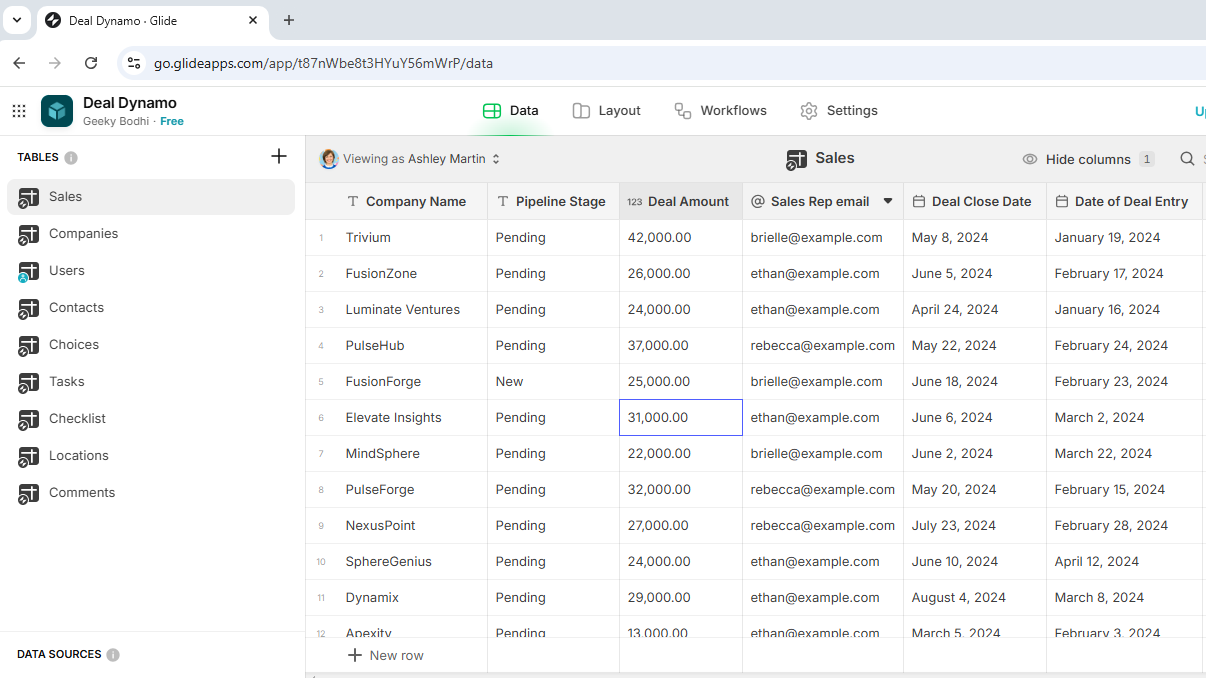Toggle Hide columns visibility
This screenshot has height=678, width=1206.
tap(1087, 159)
